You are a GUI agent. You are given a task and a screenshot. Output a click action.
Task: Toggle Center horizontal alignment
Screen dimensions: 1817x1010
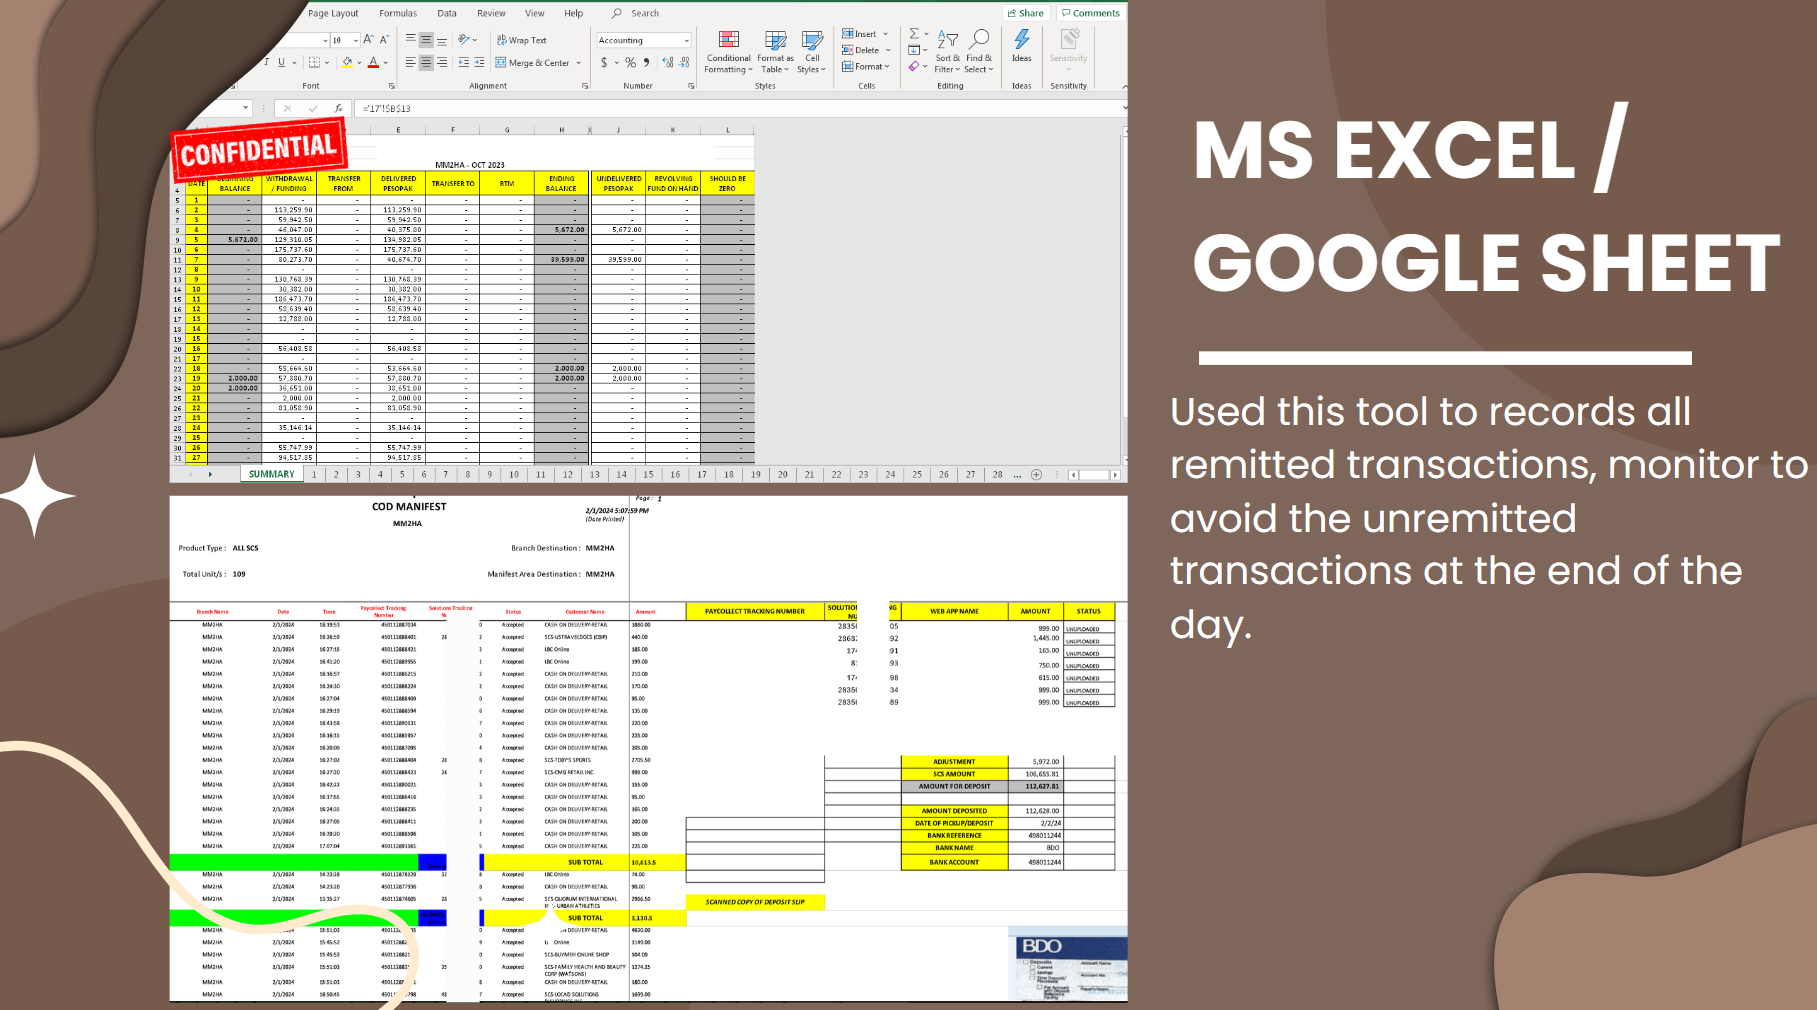click(426, 62)
